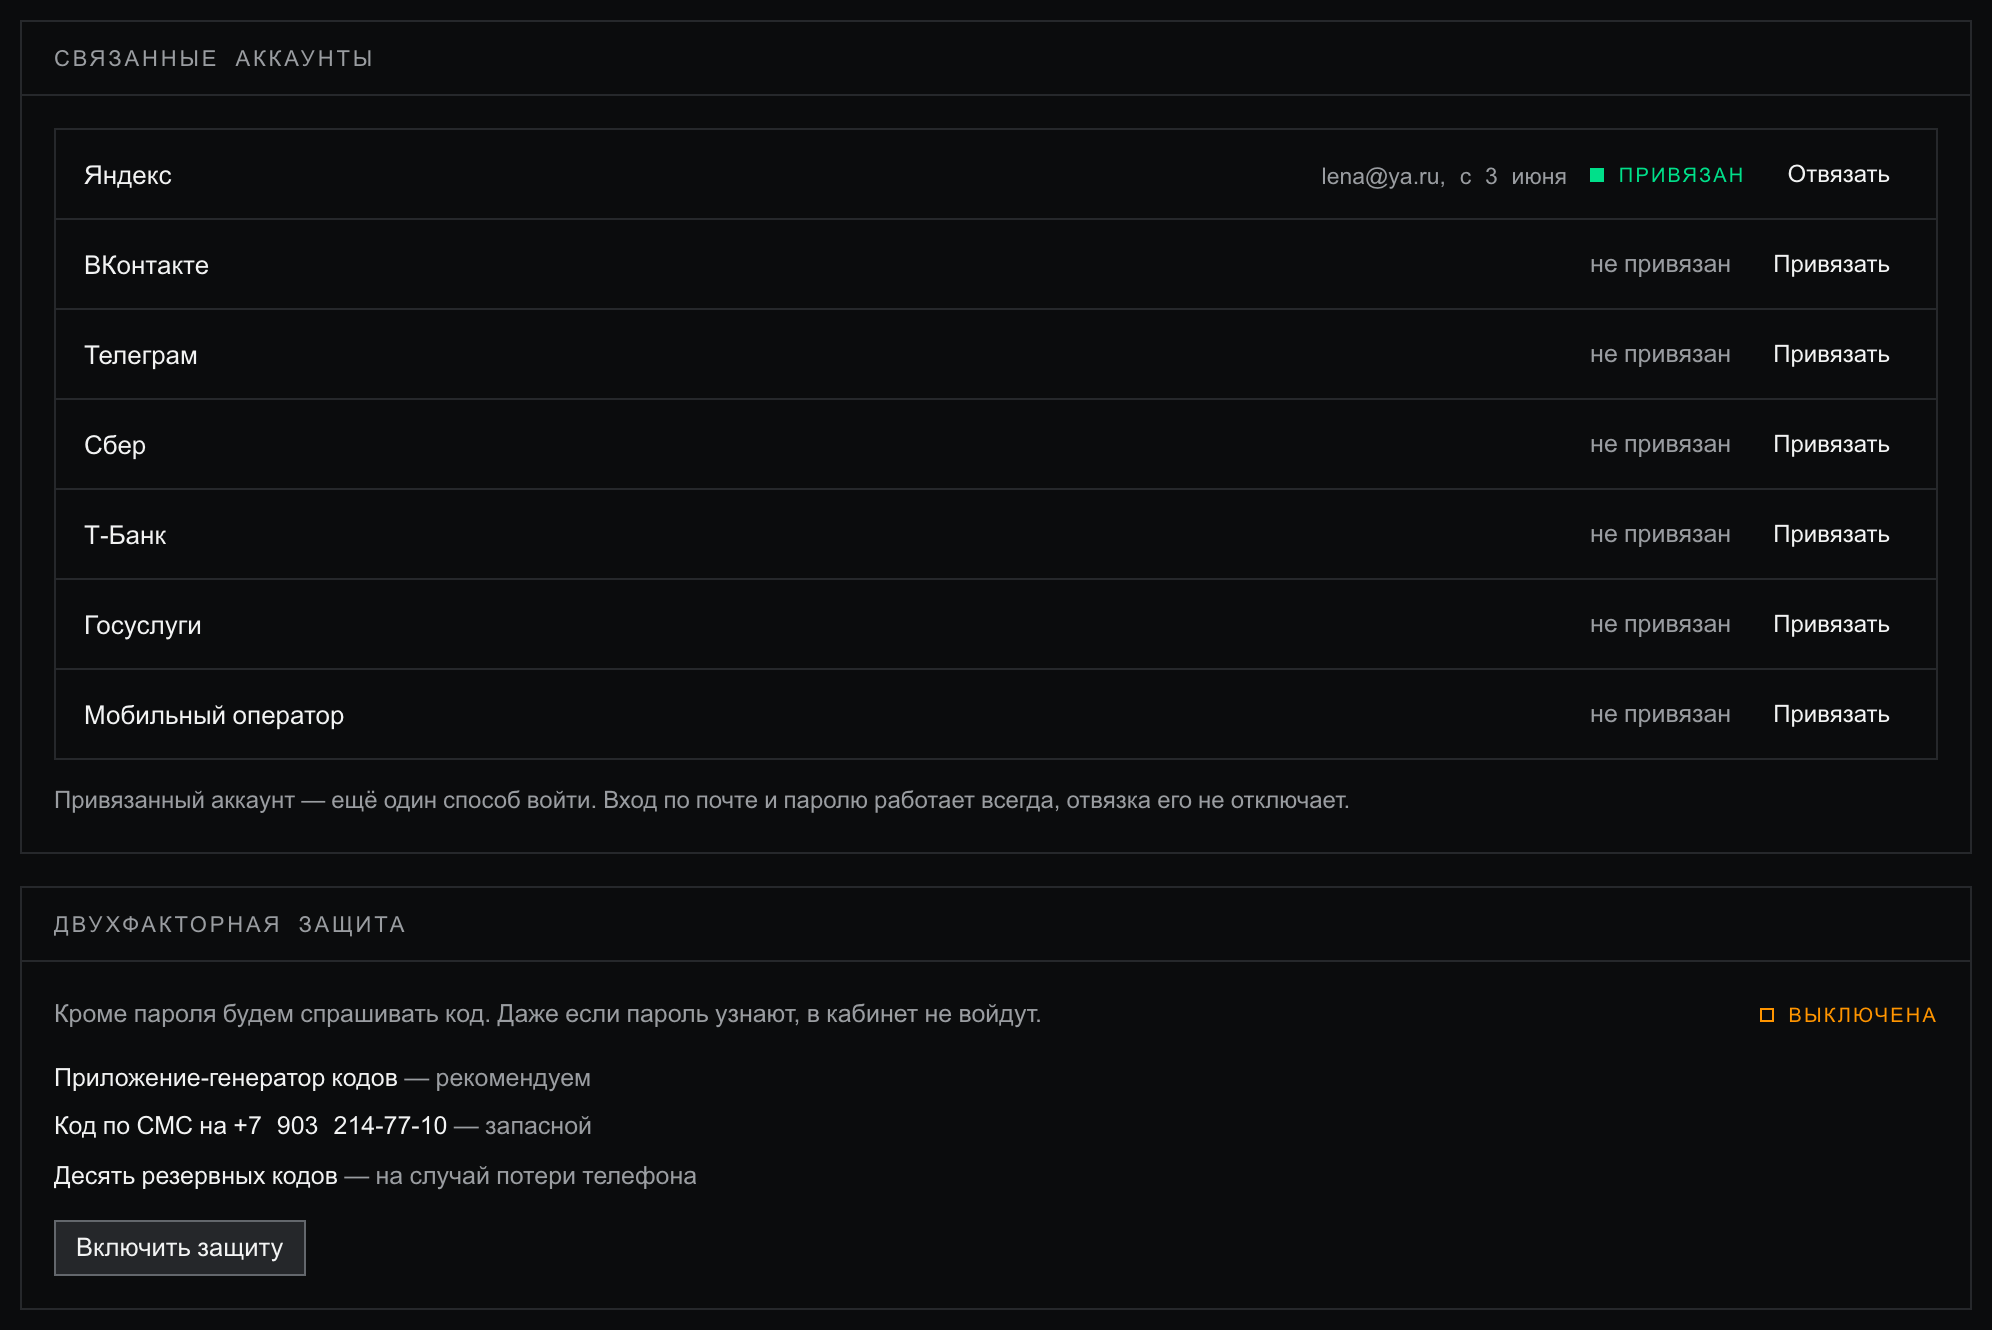
Task: Click the Сбер account name
Action: 115,445
